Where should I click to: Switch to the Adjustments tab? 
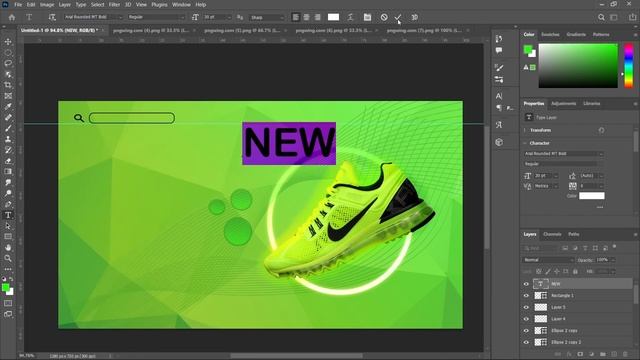[x=564, y=104]
